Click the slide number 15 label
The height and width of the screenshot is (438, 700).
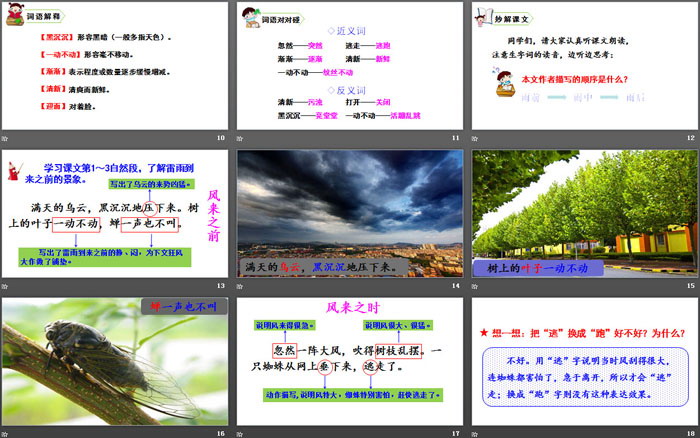(690, 285)
